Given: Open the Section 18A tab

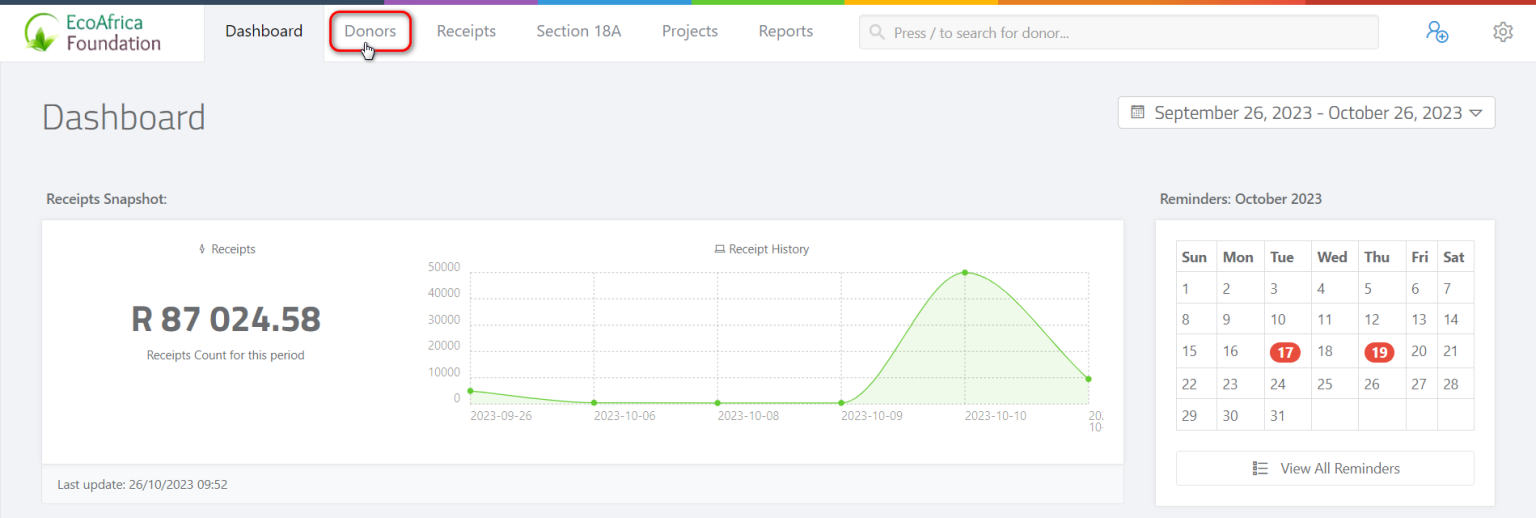Looking at the screenshot, I should [x=578, y=31].
